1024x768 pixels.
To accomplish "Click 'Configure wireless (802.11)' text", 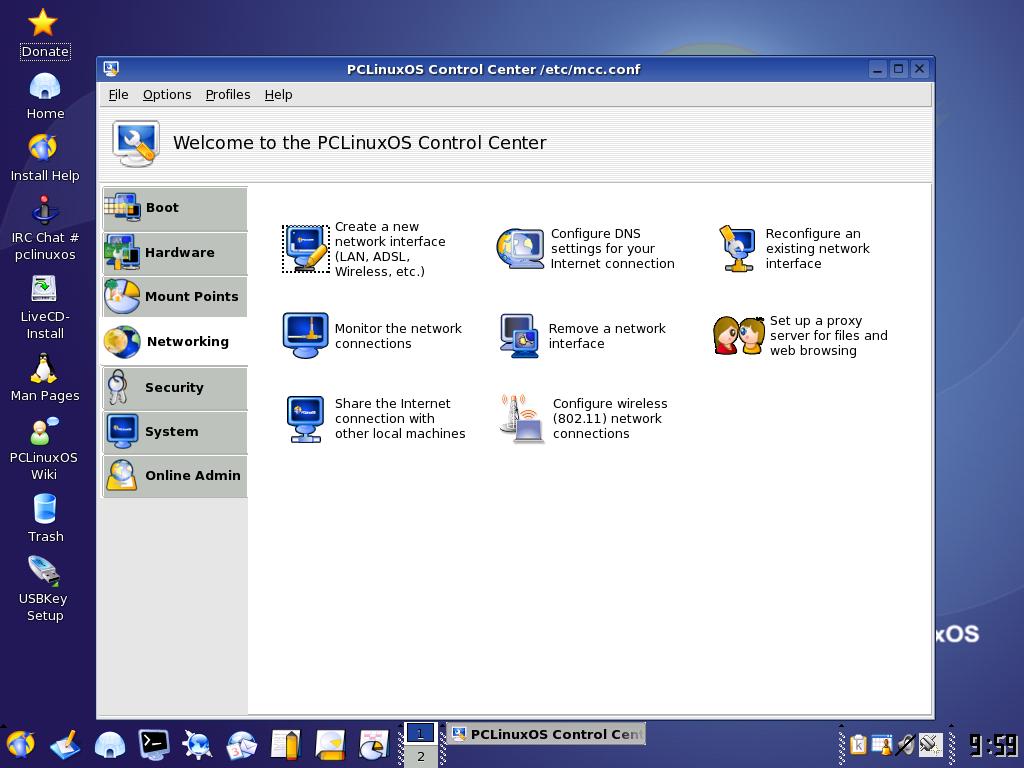I will click(x=610, y=419).
